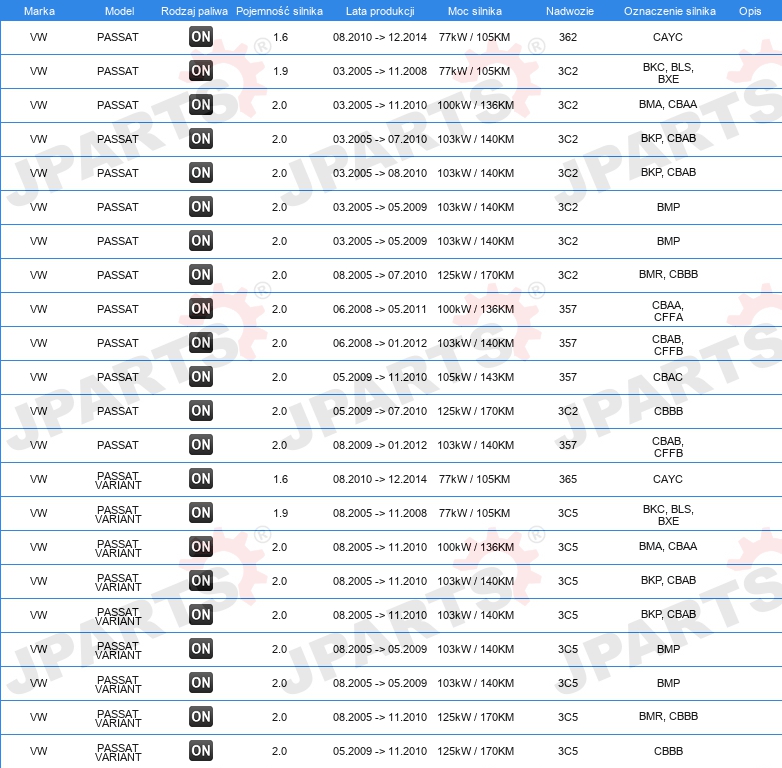Click the date range 03.2005 -> 11.2010
782x768 pixels.
coord(380,105)
